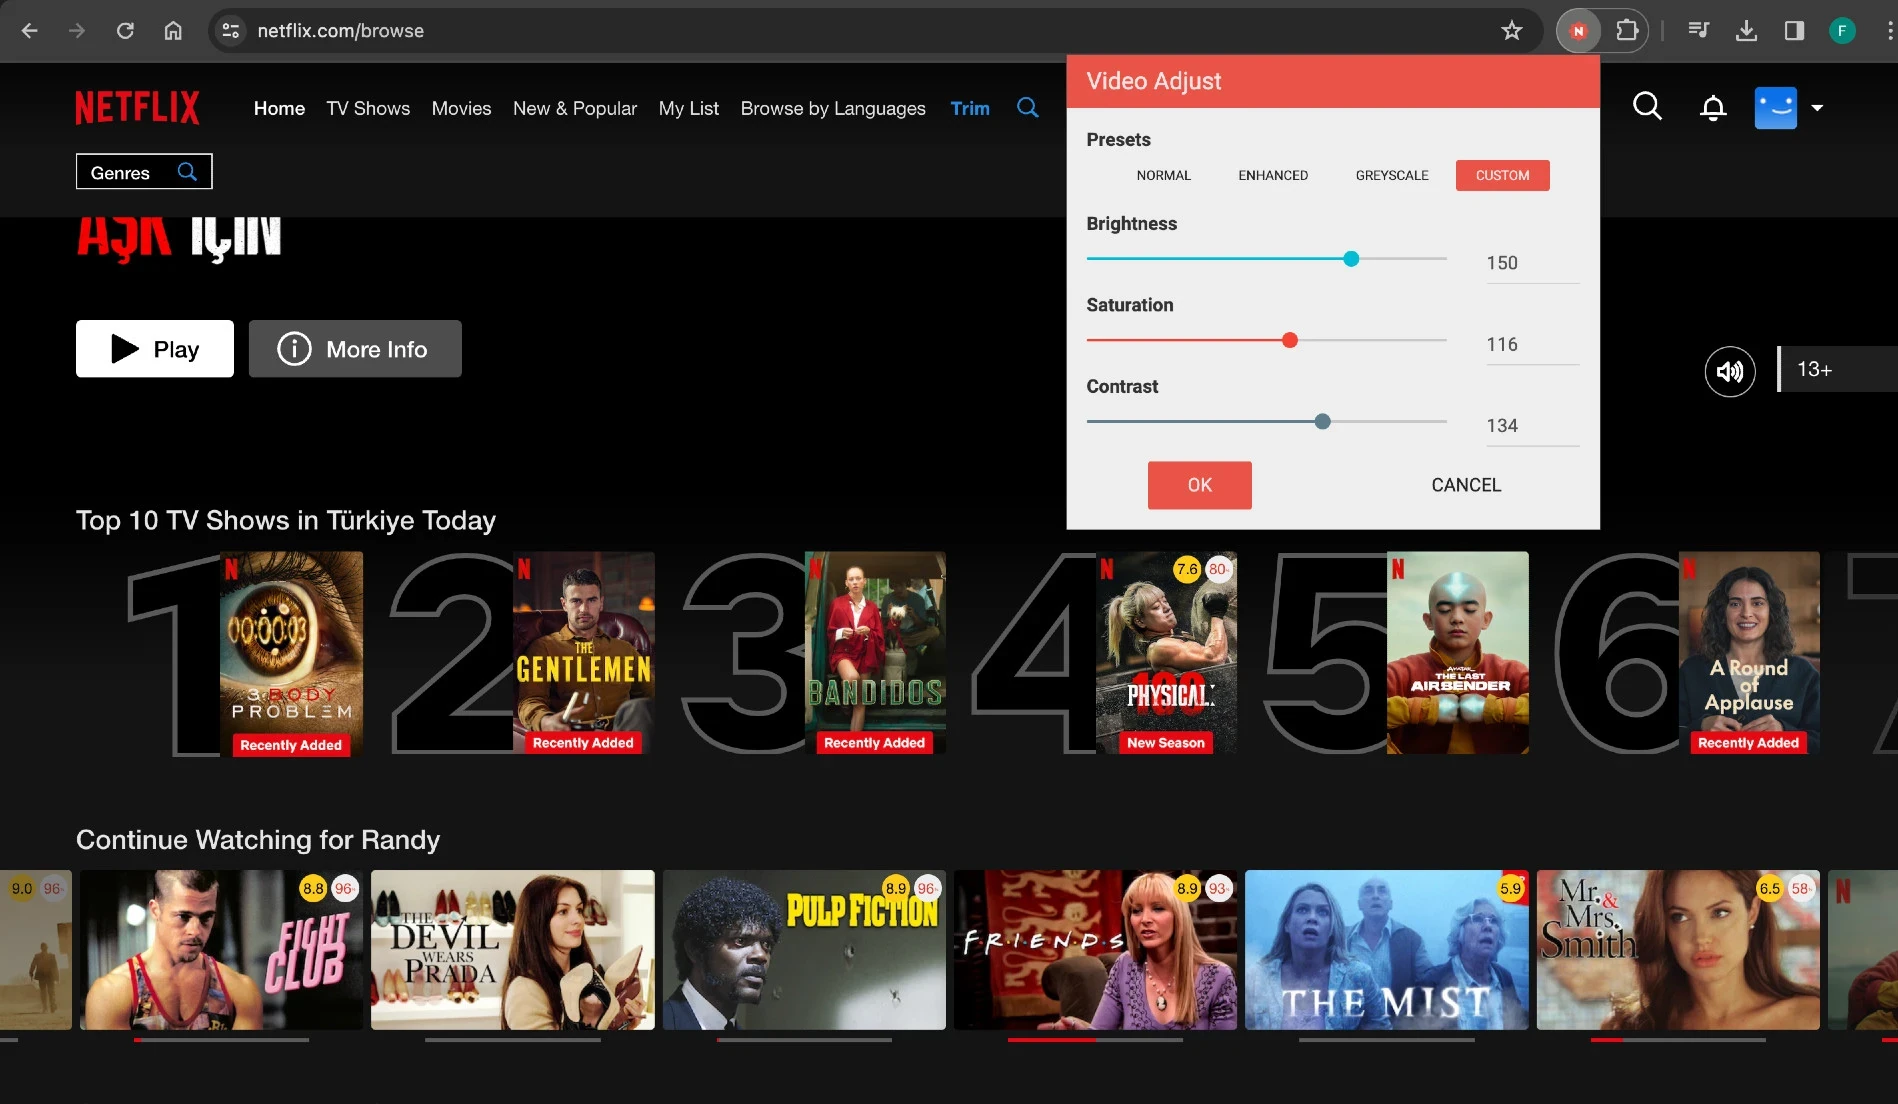Select the Enhanced preset
The height and width of the screenshot is (1104, 1898).
(x=1273, y=175)
